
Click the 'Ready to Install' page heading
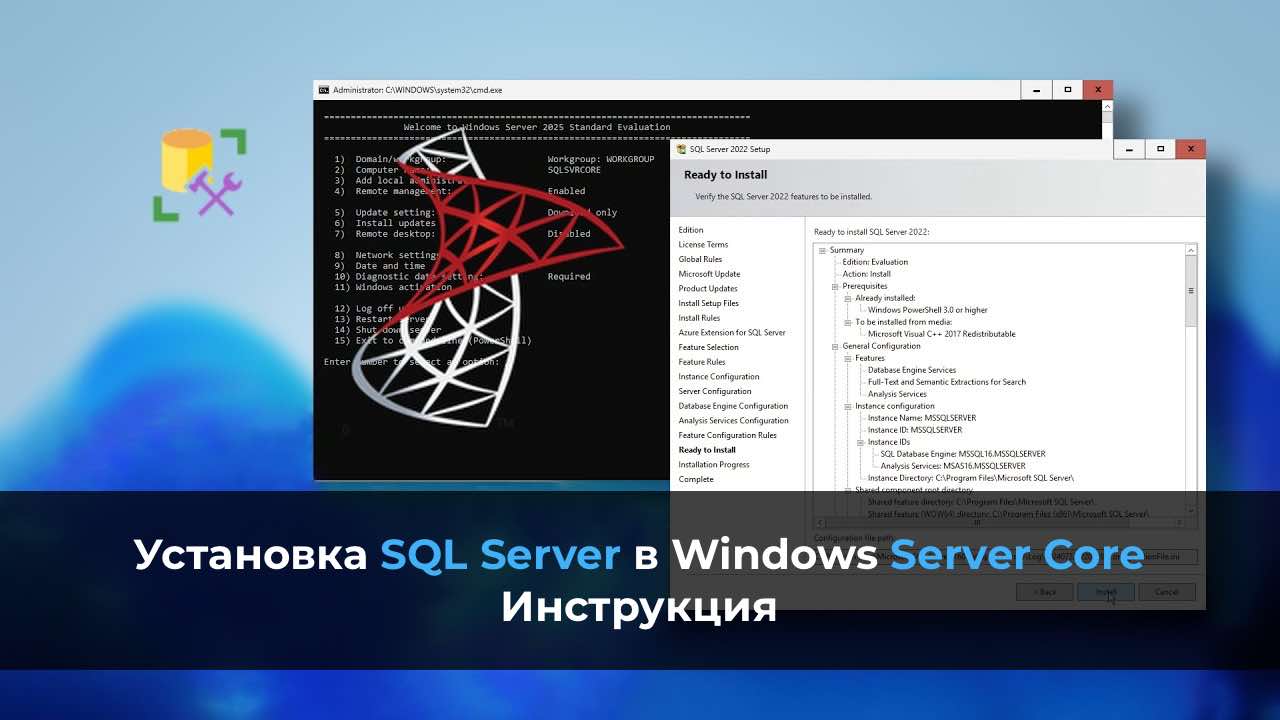(x=725, y=175)
